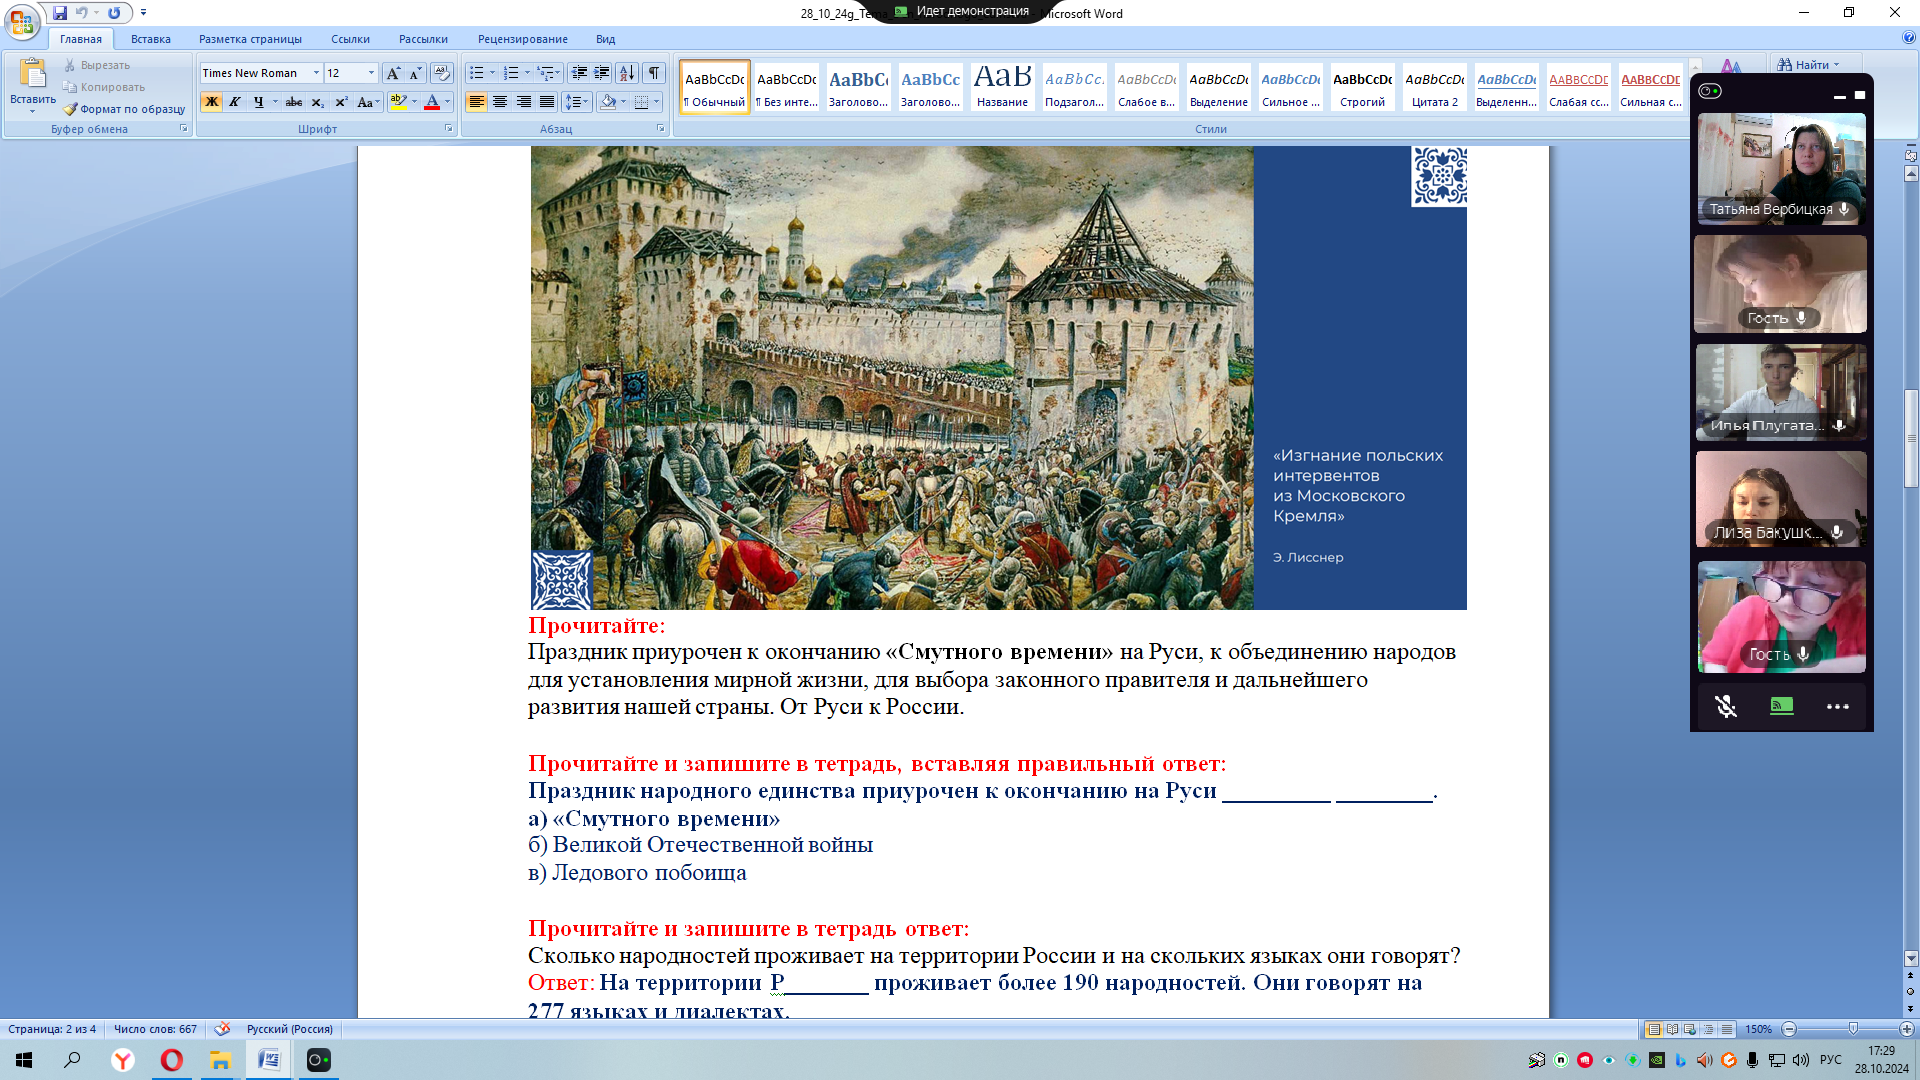The width and height of the screenshot is (1920, 1080).
Task: Switch to full screen reading view
Action: (x=1672, y=1029)
